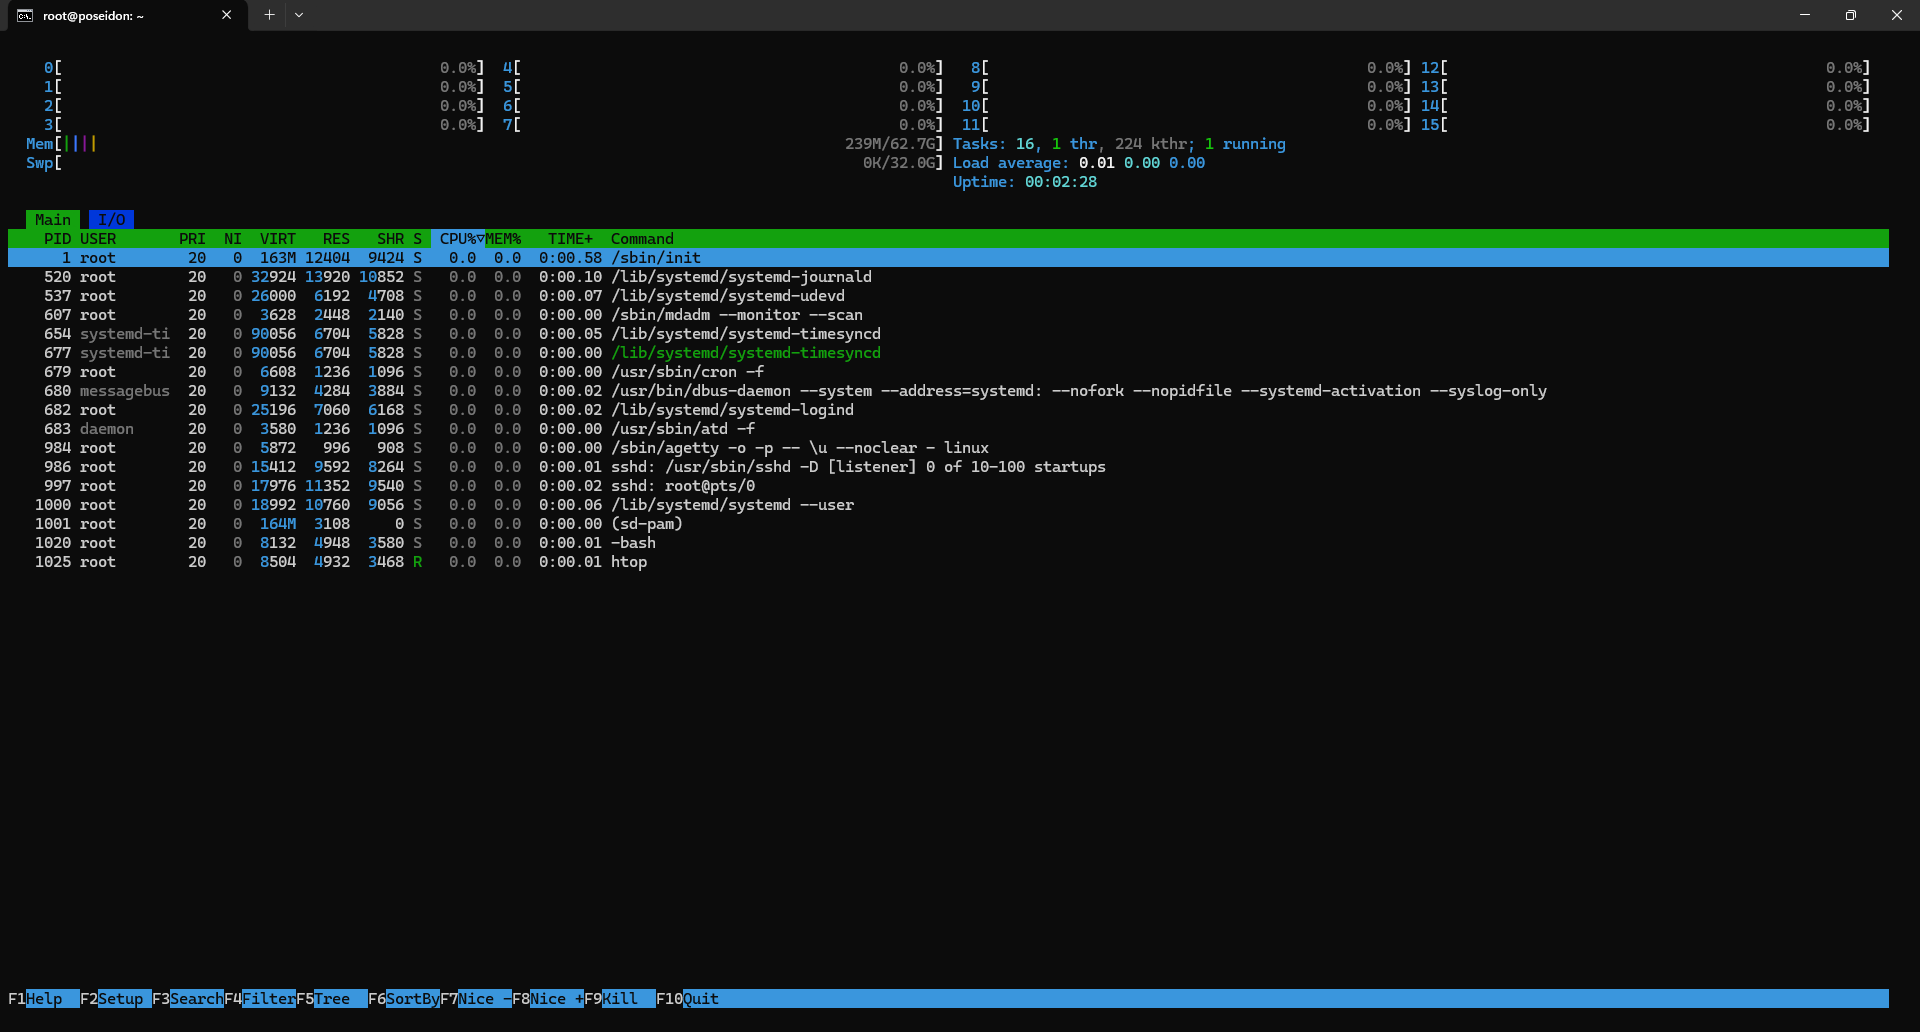The image size is (1920, 1032).
Task: Open a new terminal tab
Action: click(x=269, y=15)
